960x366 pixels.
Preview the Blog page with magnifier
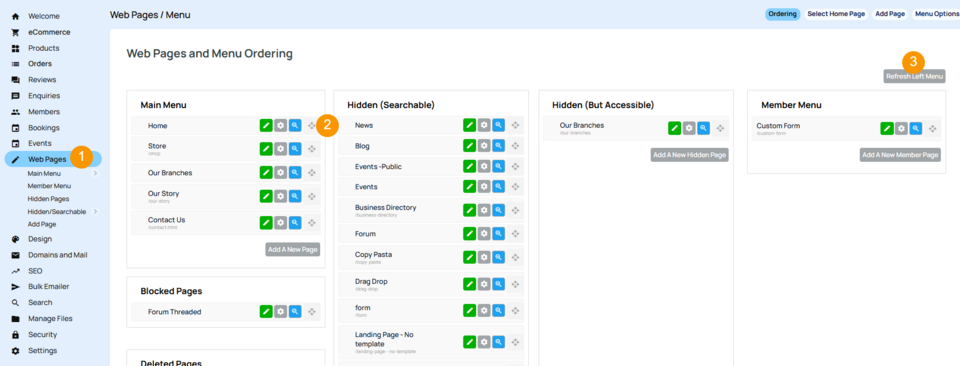click(499, 146)
